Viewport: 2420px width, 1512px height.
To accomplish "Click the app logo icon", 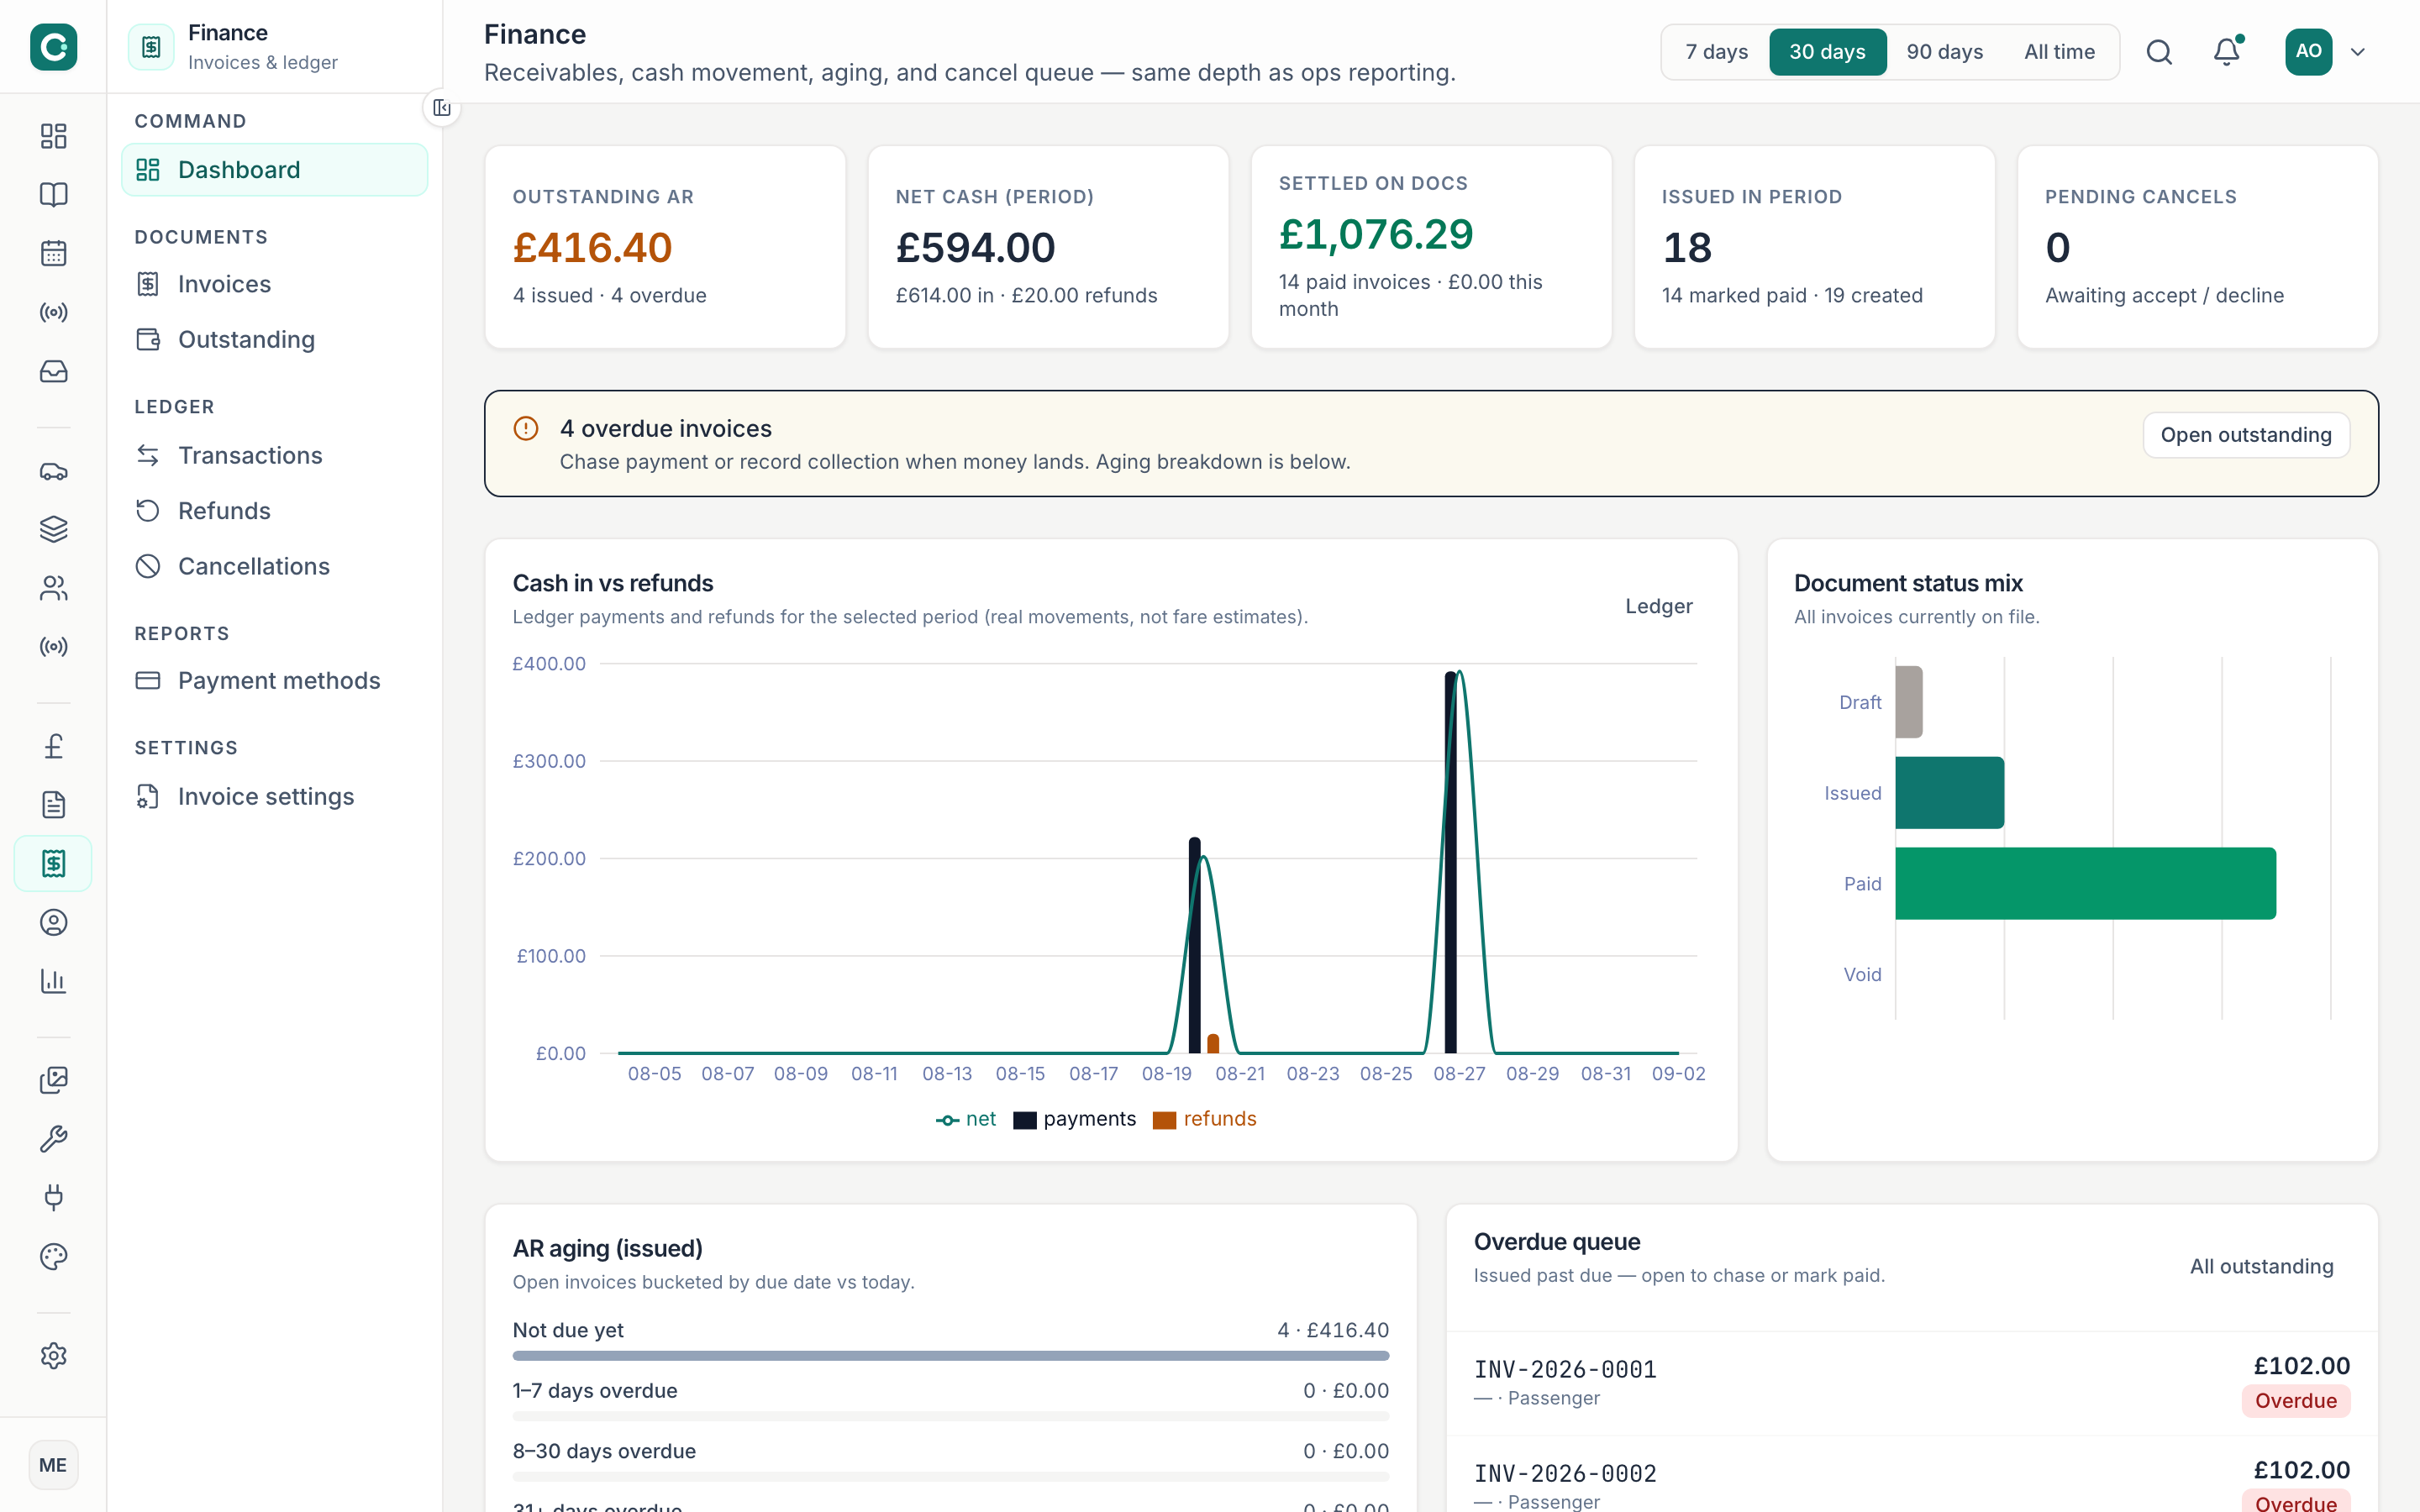I will click(53, 47).
